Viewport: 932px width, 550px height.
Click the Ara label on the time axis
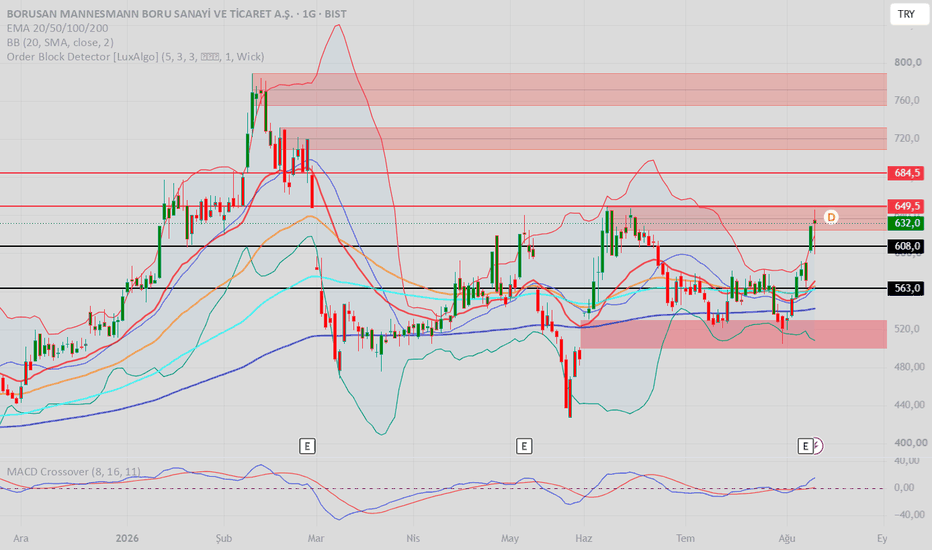click(21, 538)
